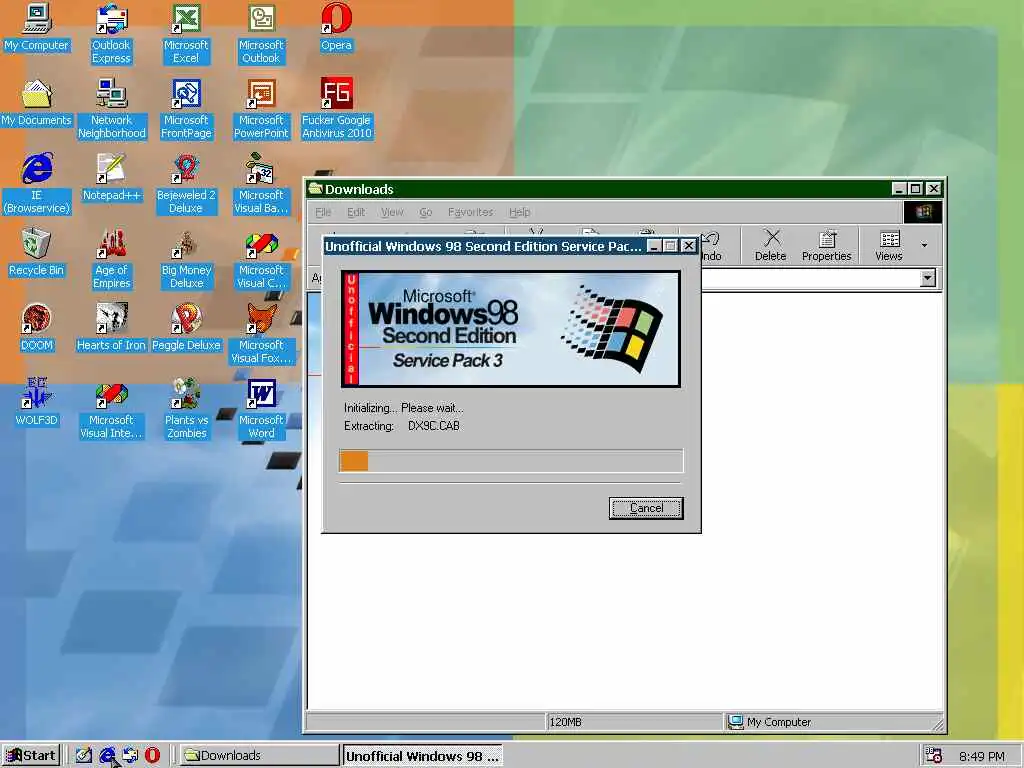
Task: Launch Opera browser desktop icon
Action: pos(336,27)
